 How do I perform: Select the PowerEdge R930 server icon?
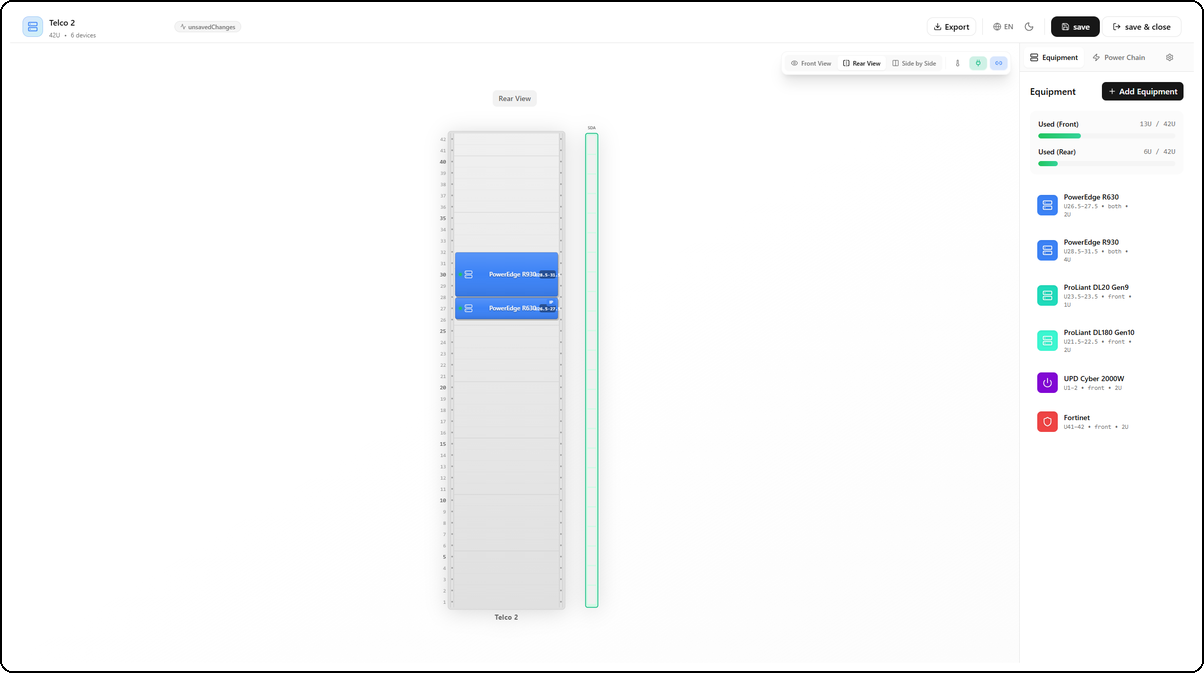[1047, 249]
